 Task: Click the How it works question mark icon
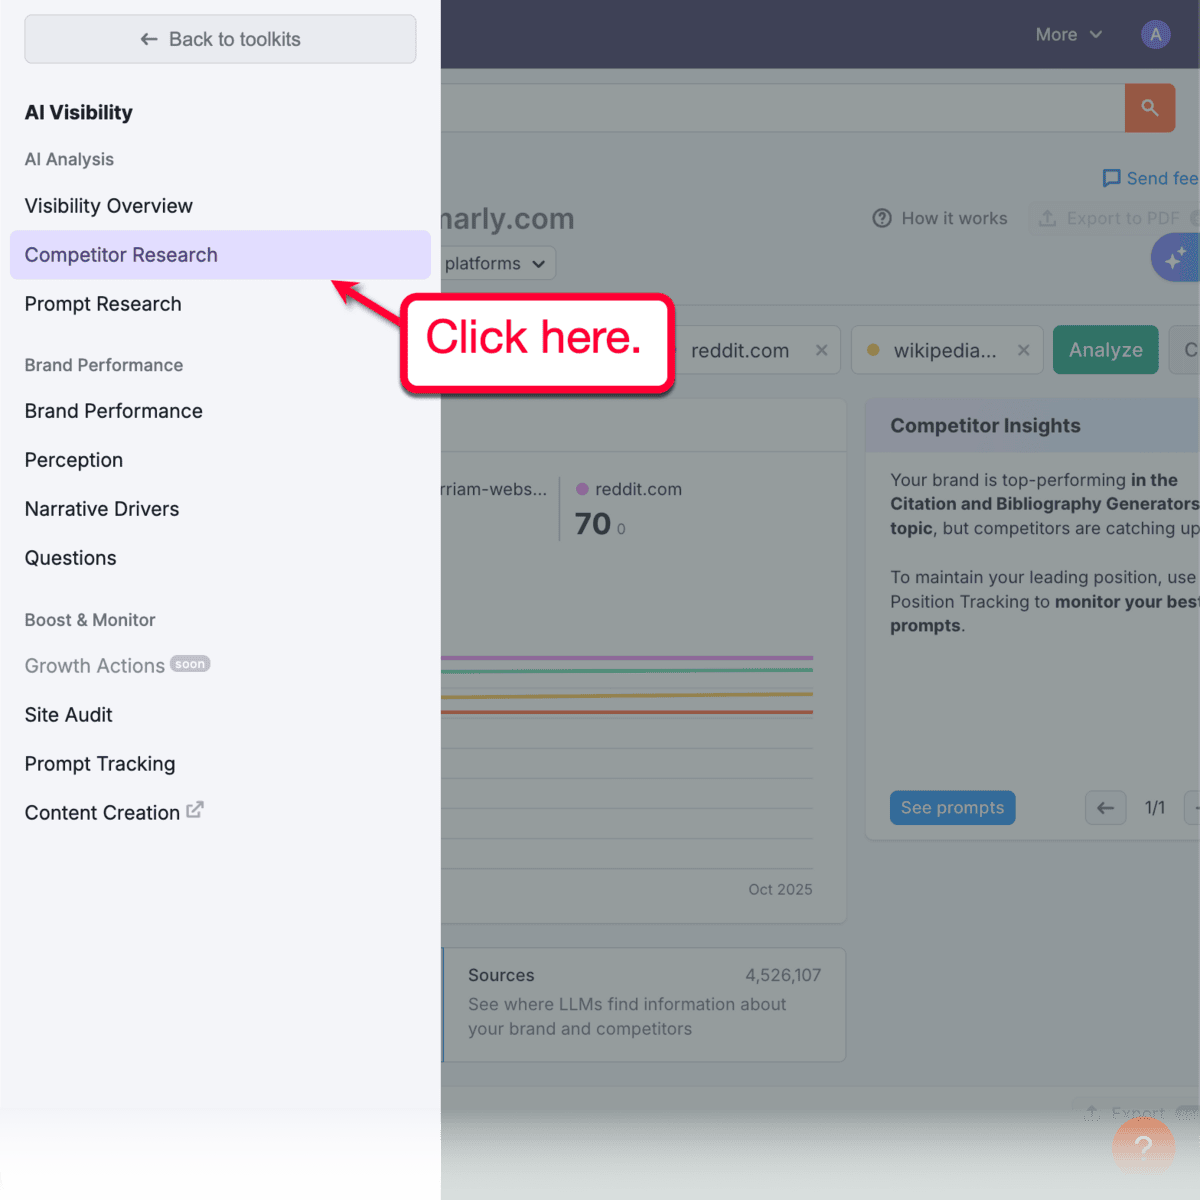click(882, 218)
